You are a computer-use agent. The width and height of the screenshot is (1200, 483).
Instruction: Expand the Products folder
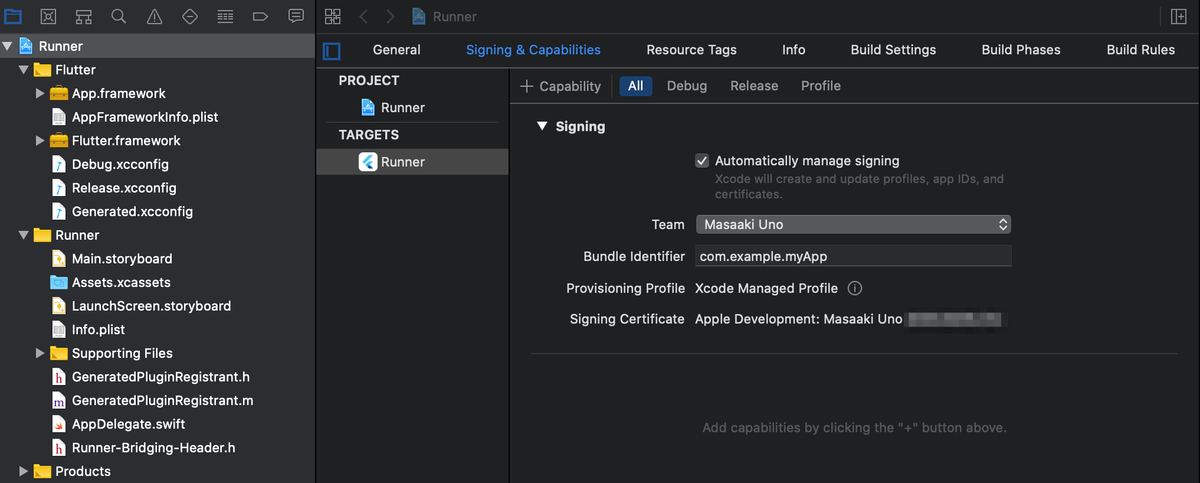click(x=24, y=471)
